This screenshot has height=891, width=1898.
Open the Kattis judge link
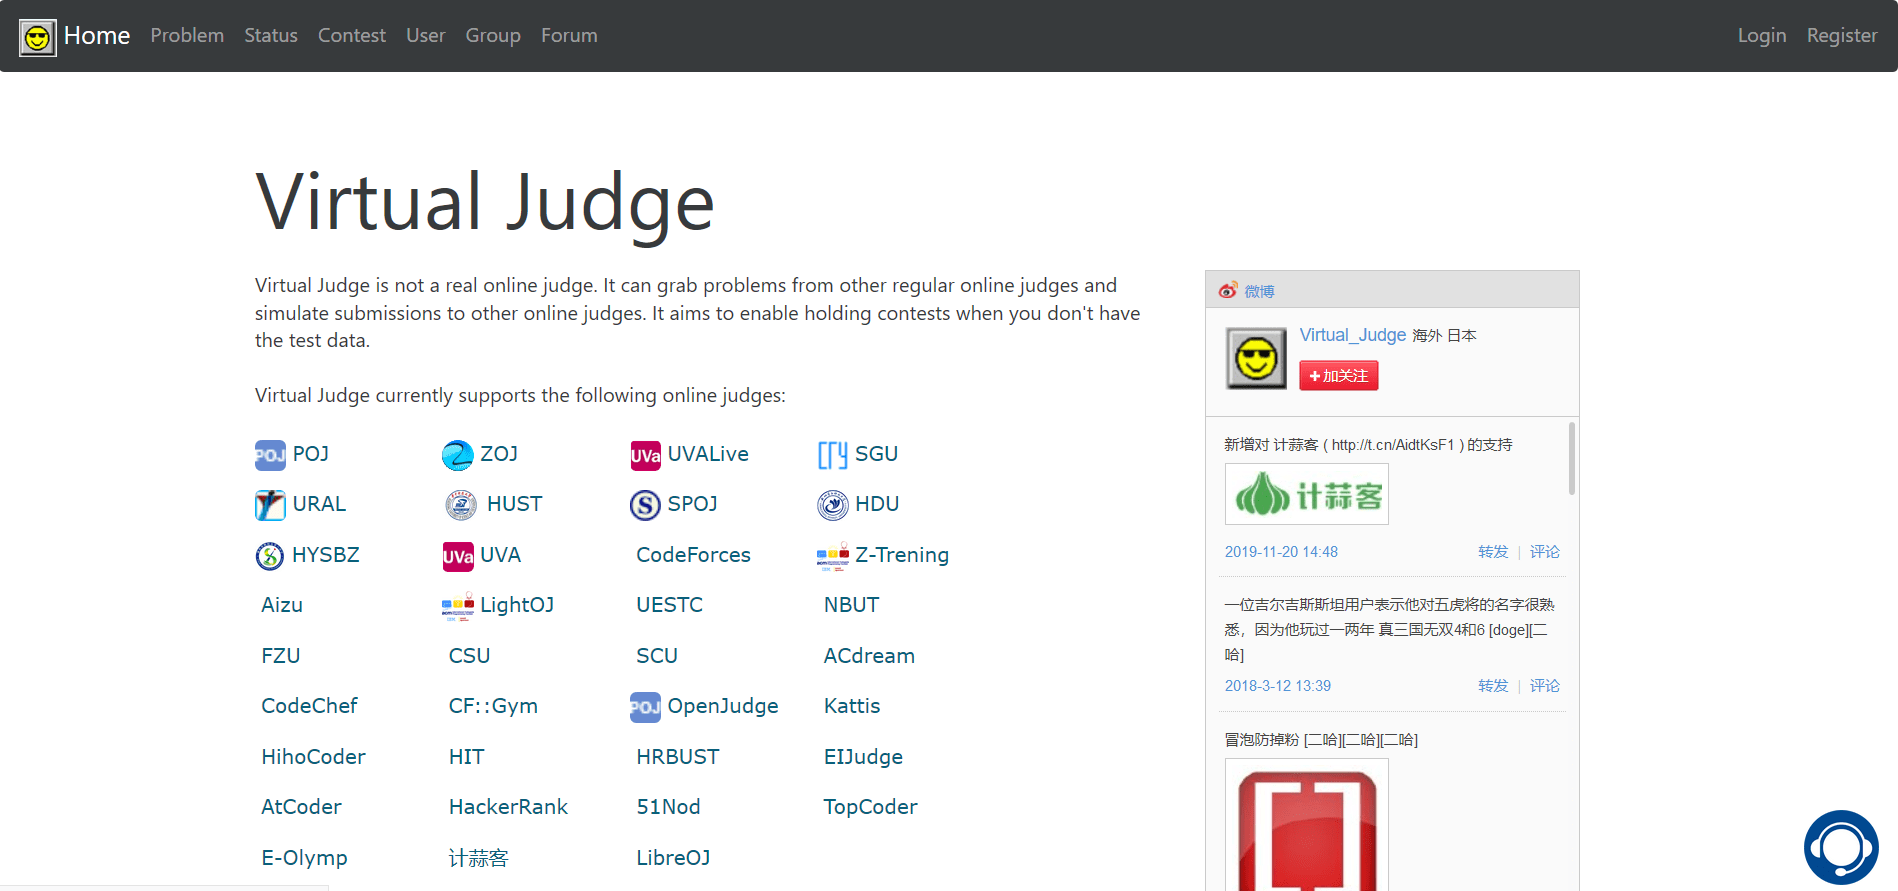click(x=852, y=706)
